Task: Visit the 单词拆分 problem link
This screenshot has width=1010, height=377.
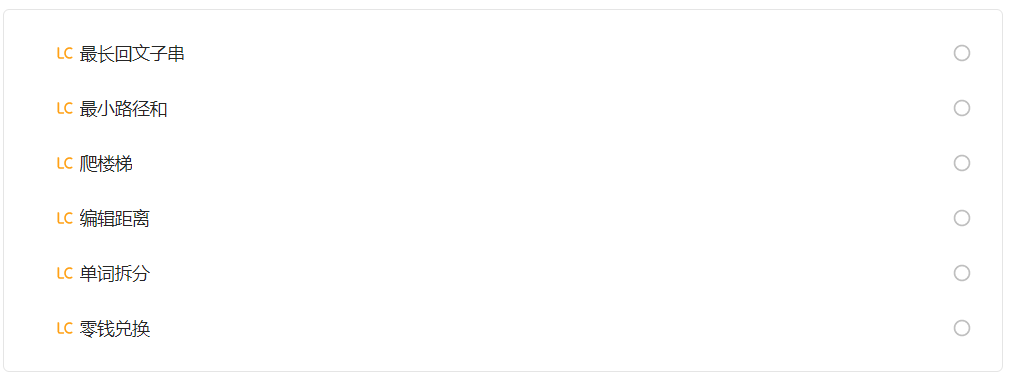Action: pos(115,274)
